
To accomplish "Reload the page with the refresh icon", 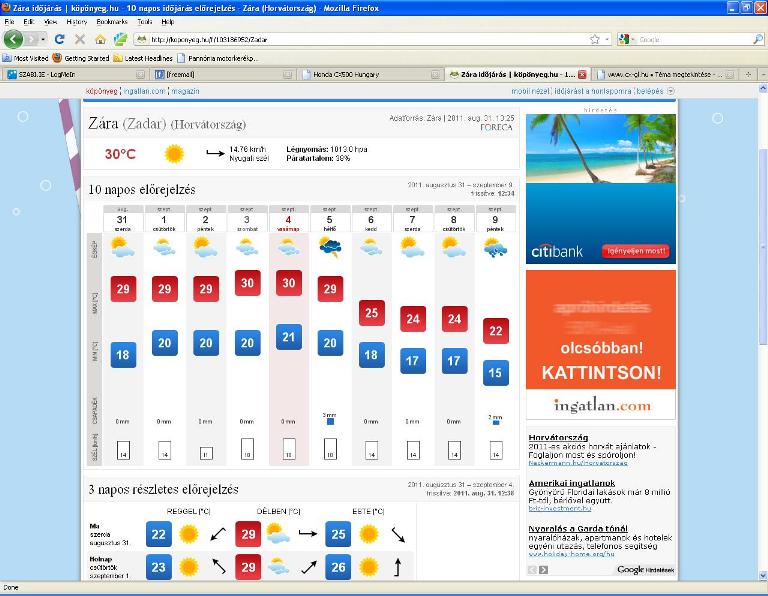I will click(60, 40).
